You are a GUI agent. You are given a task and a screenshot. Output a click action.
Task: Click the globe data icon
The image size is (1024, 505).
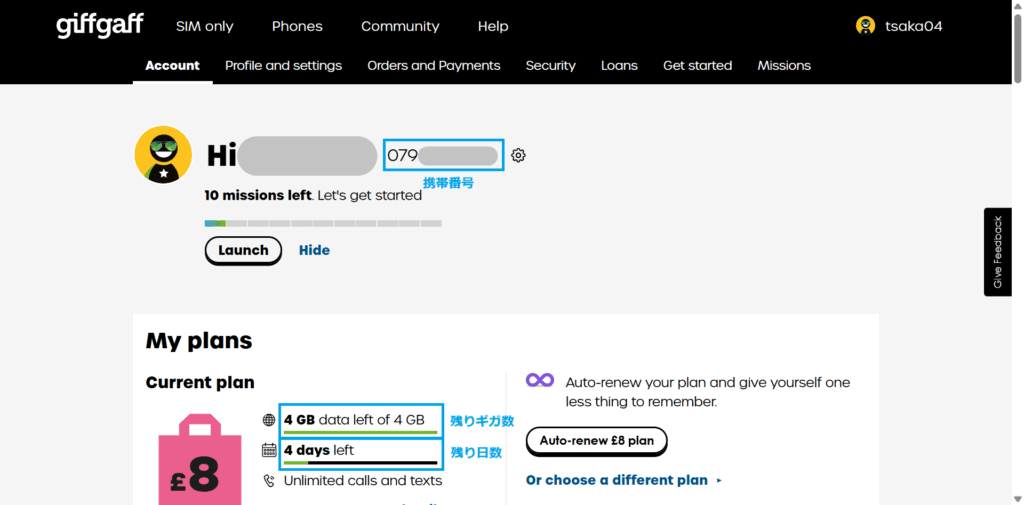268,419
